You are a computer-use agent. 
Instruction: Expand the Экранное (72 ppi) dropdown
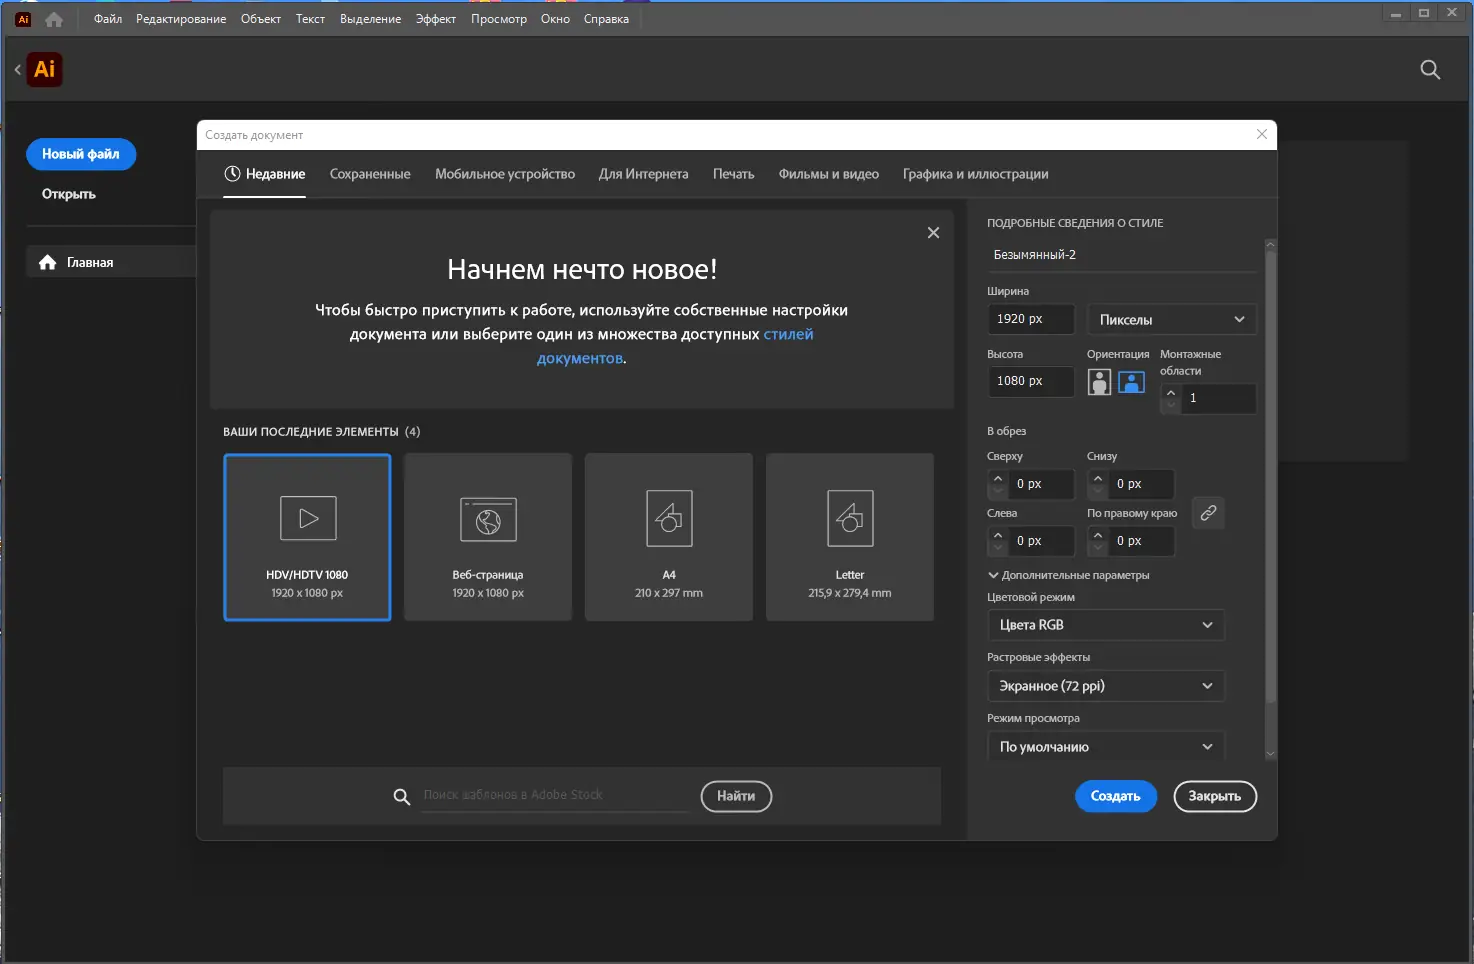click(1105, 686)
